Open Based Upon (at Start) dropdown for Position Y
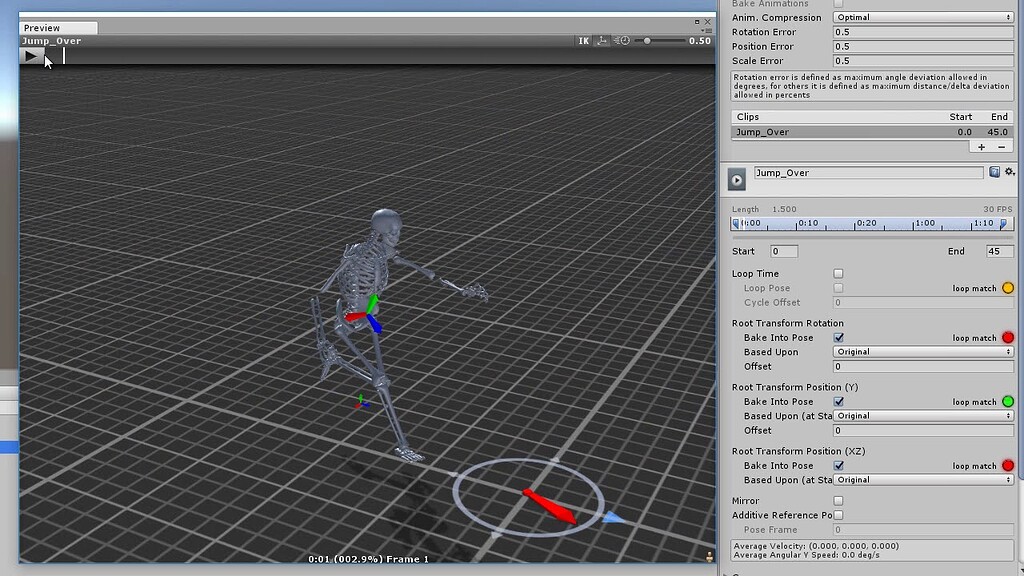This screenshot has height=576, width=1024. click(921, 415)
